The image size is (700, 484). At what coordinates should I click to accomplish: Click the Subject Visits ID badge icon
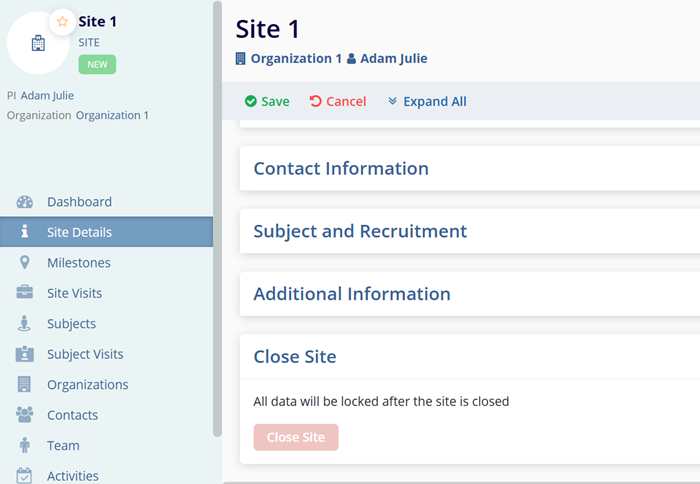coord(25,354)
